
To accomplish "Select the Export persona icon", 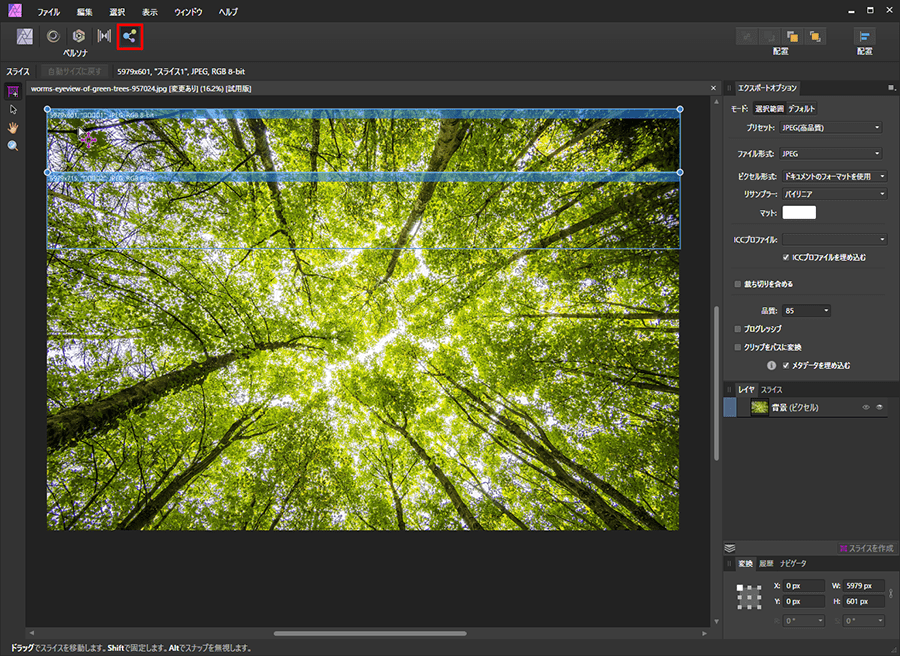I will tap(130, 37).
